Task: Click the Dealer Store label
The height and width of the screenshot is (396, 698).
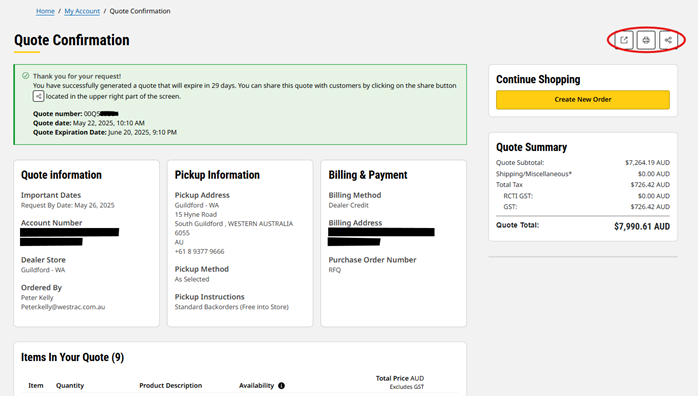Action: (43, 260)
